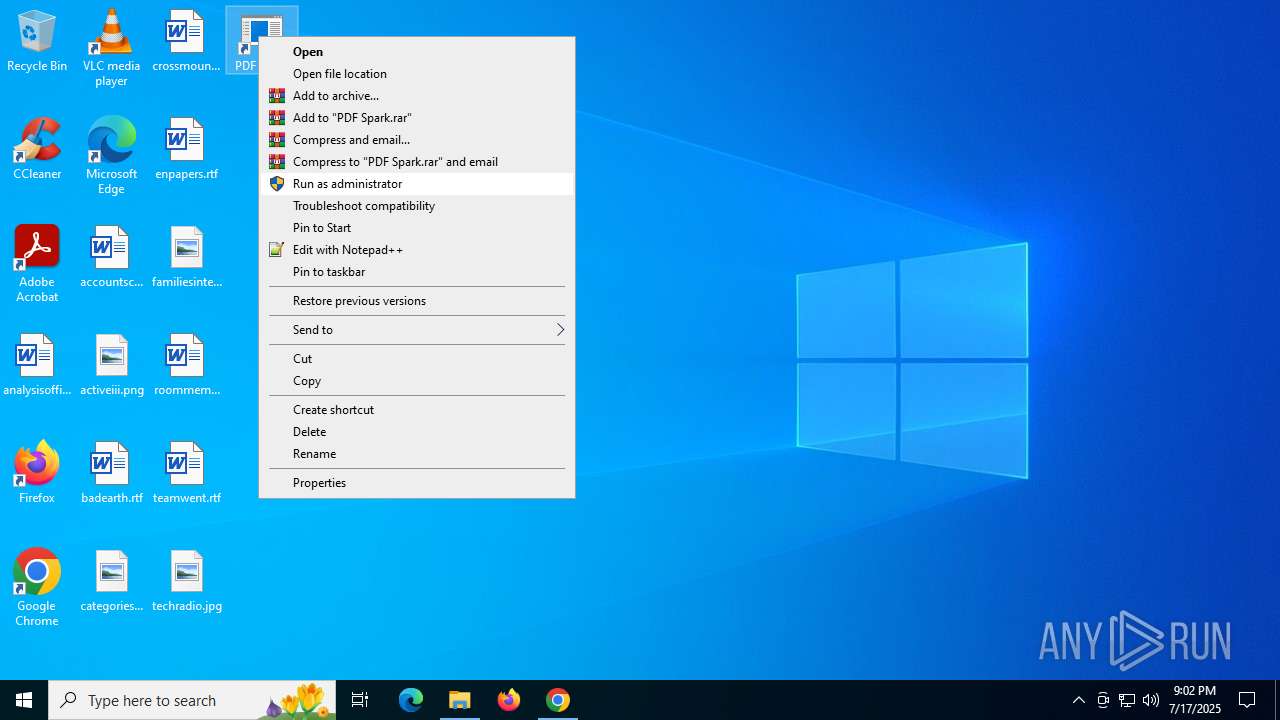The image size is (1280, 720).
Task: Choose Copy in the context menu
Action: (416, 381)
